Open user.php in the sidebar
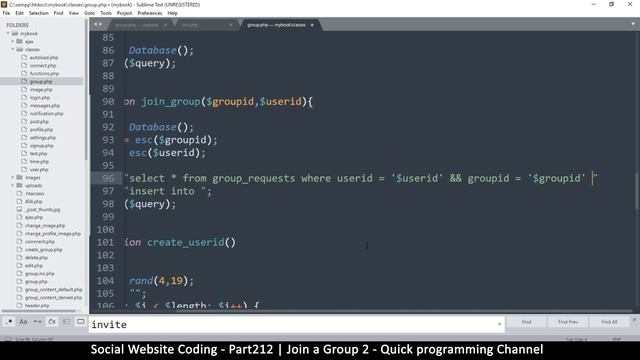Image resolution: width=640 pixels, height=360 pixels. click(39, 169)
